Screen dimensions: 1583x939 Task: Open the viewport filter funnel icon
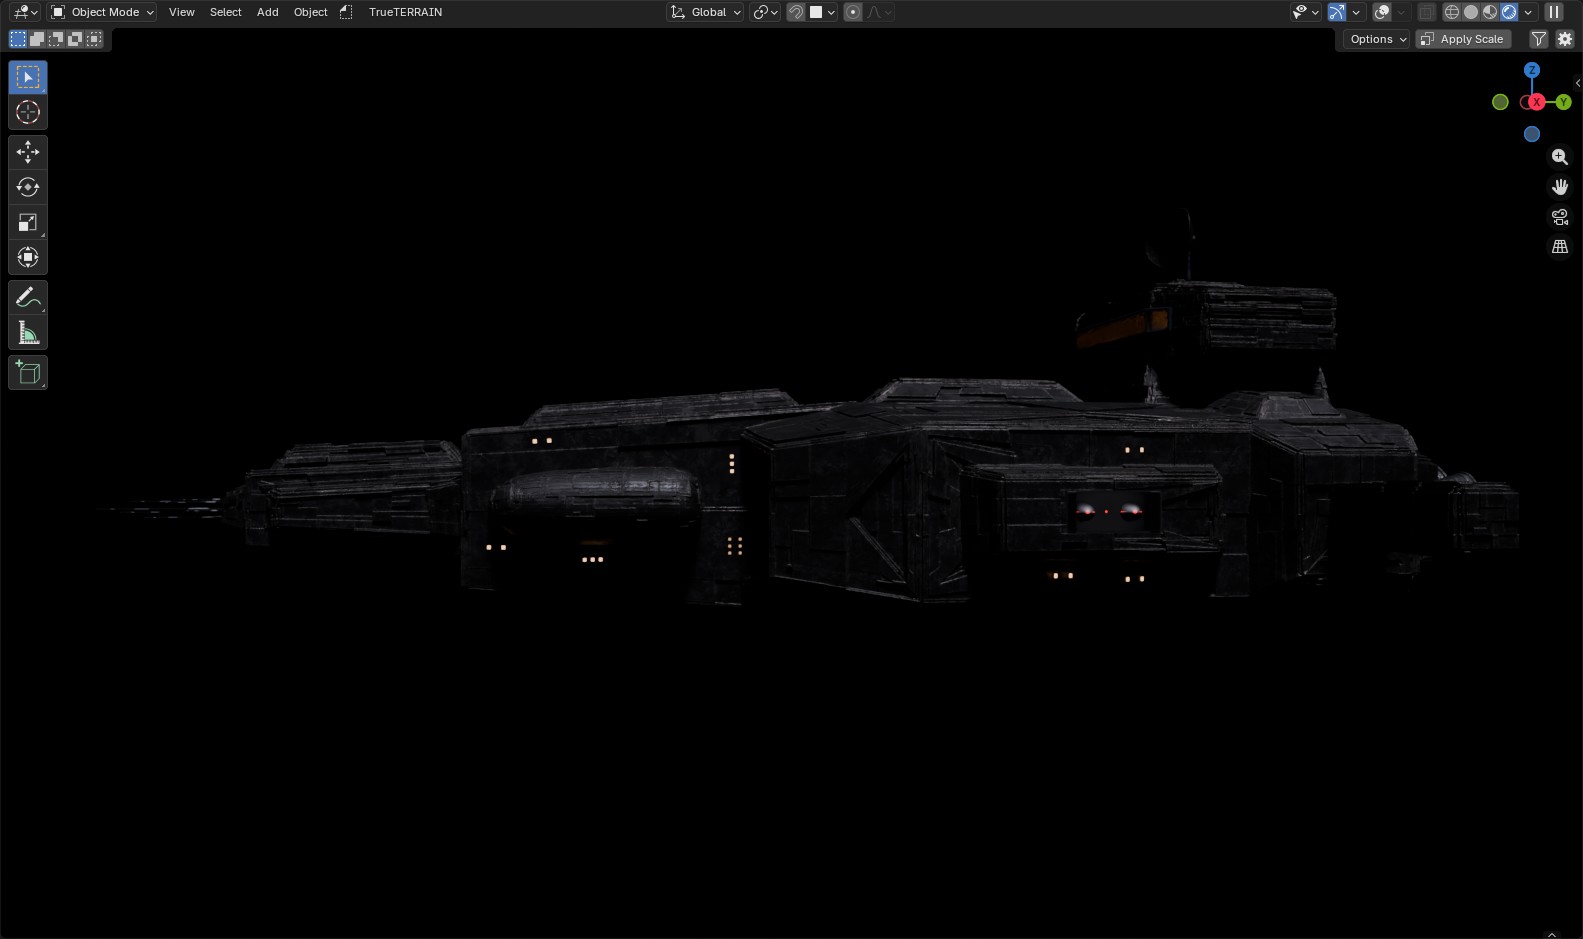[1539, 39]
